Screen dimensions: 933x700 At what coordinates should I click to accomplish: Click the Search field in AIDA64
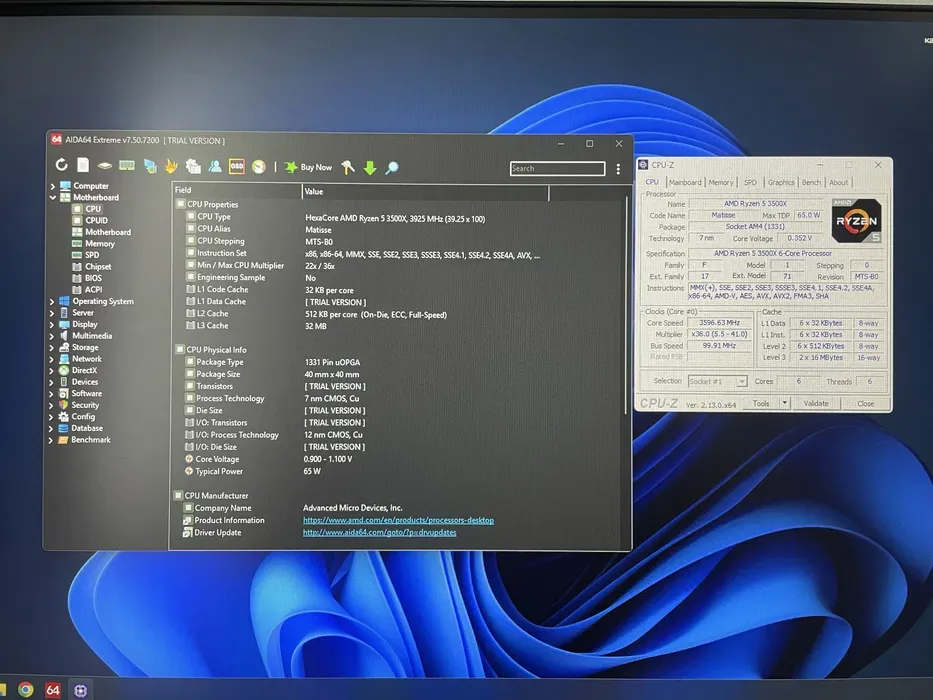pos(558,168)
